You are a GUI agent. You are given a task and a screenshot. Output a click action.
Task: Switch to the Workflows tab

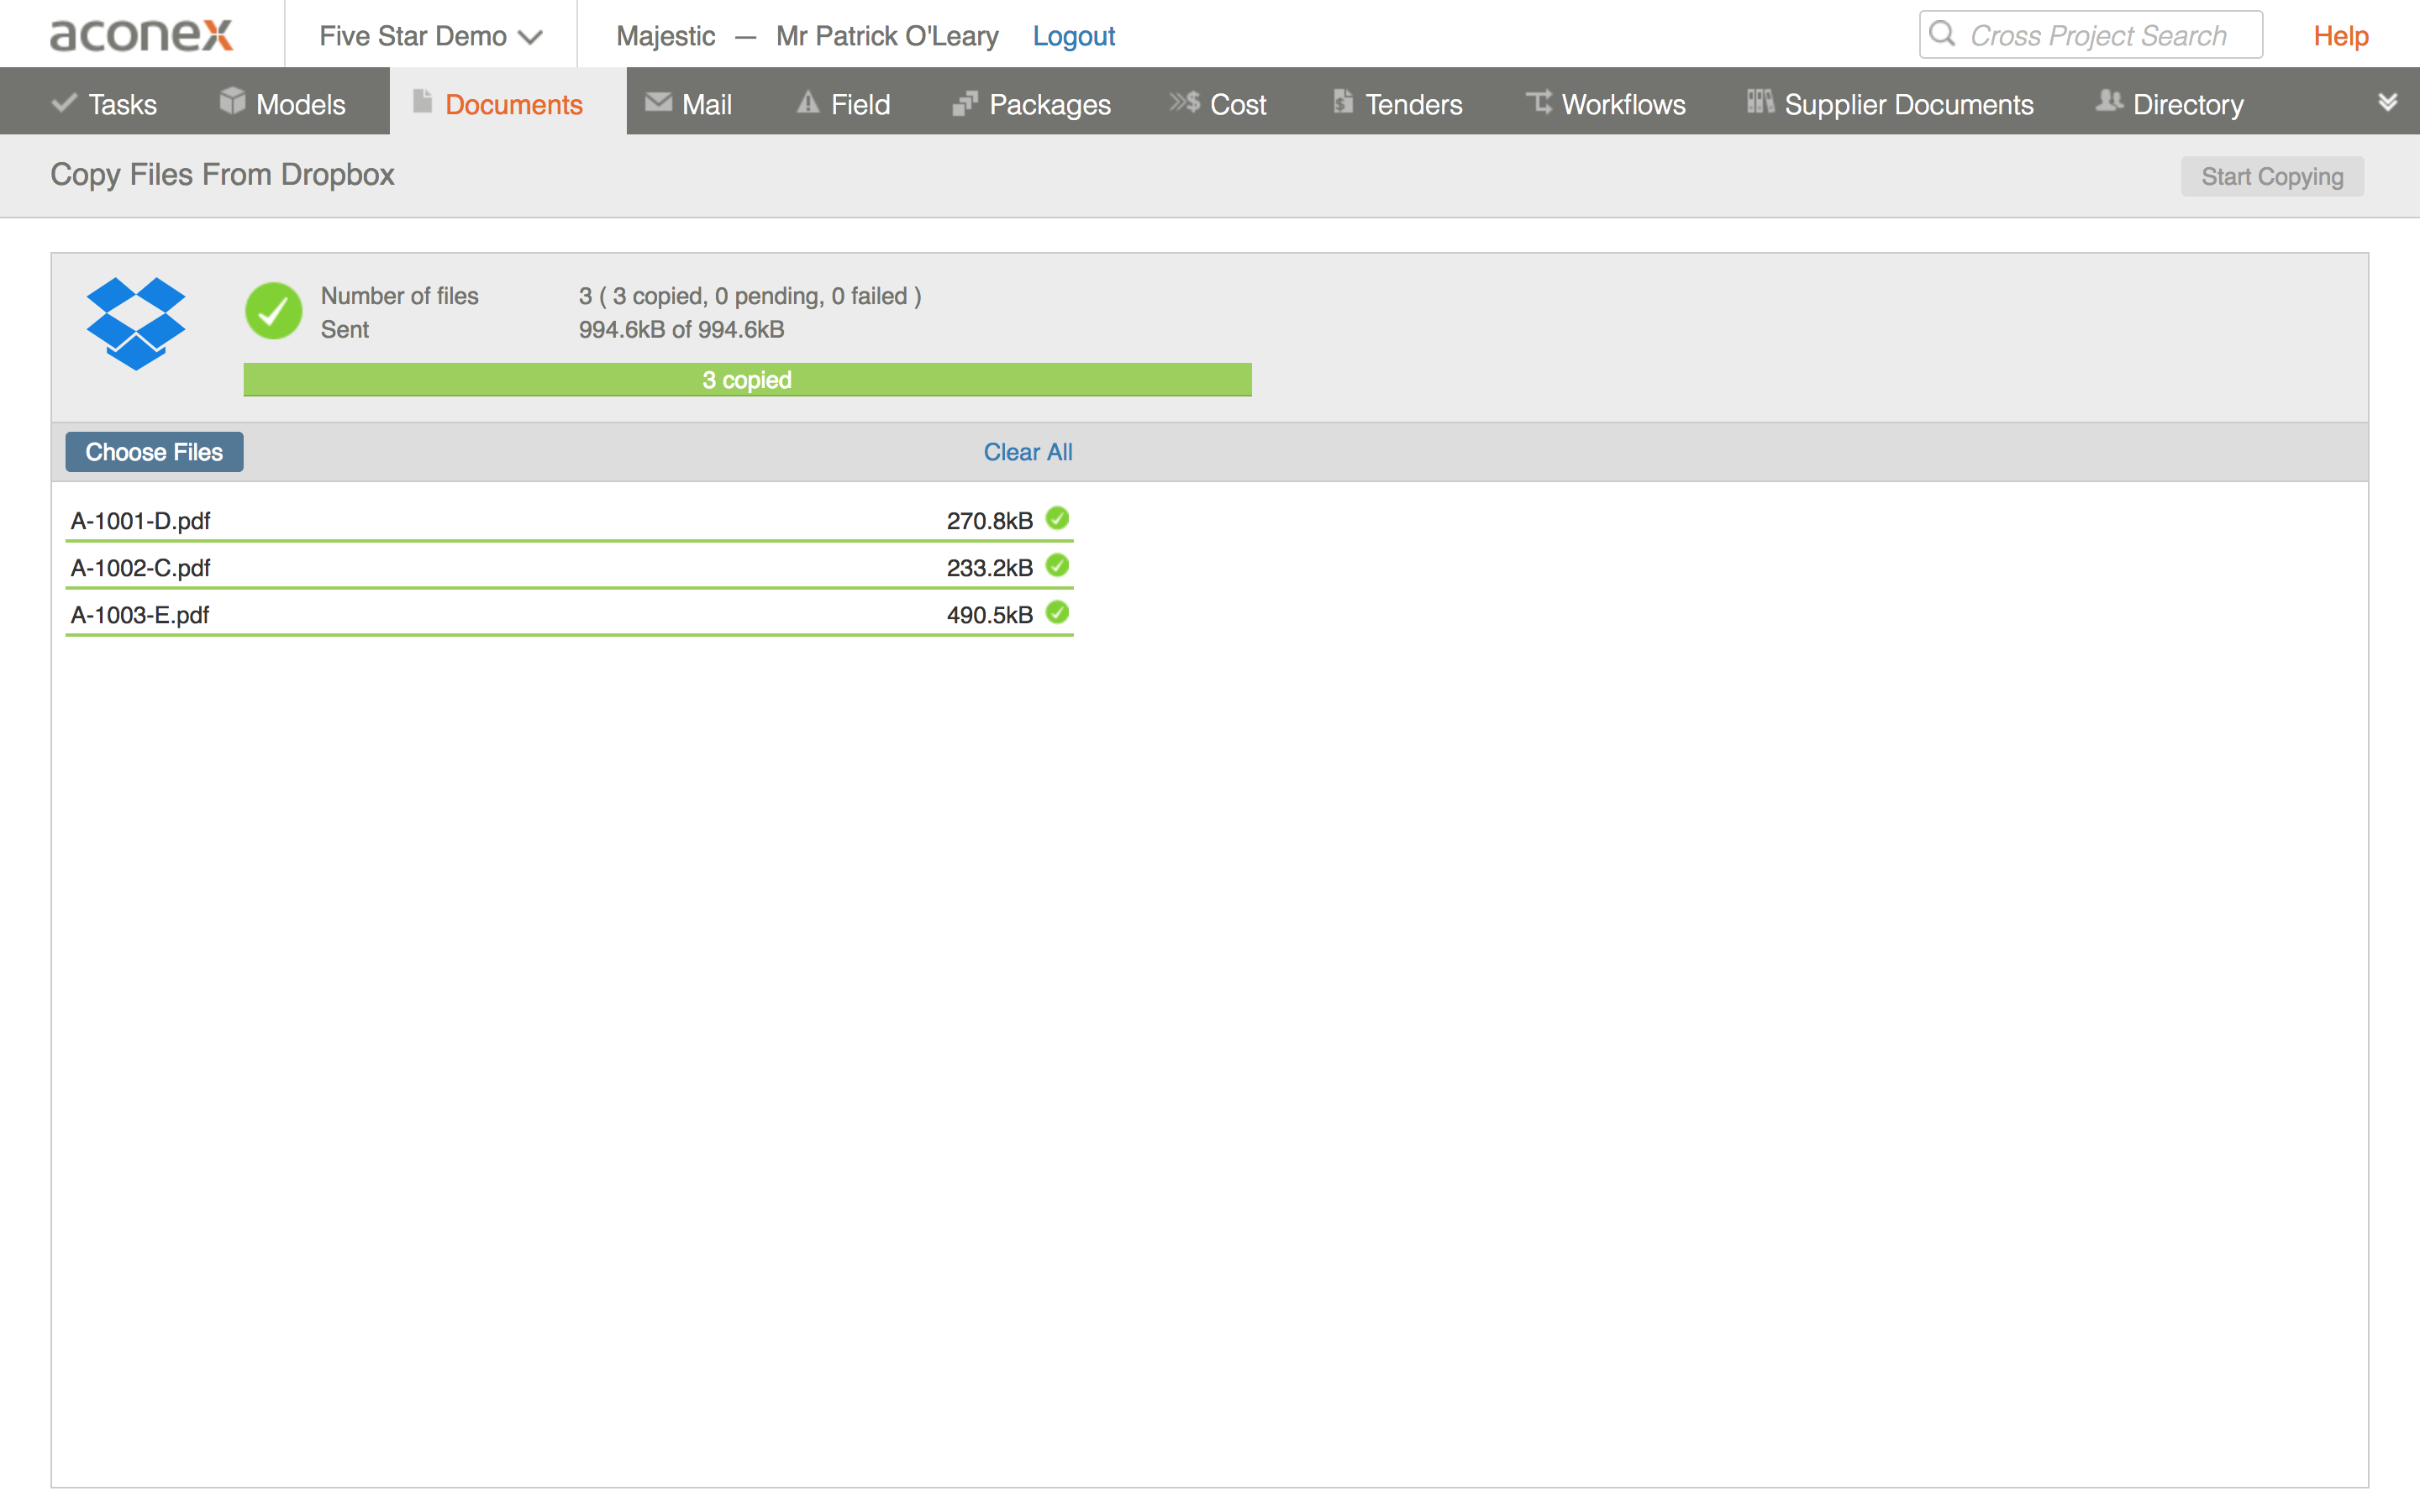[x=1606, y=103]
